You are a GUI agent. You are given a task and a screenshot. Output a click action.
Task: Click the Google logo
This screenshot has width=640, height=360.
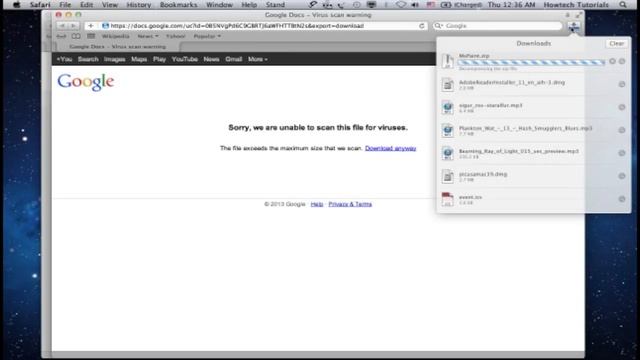[86, 82]
